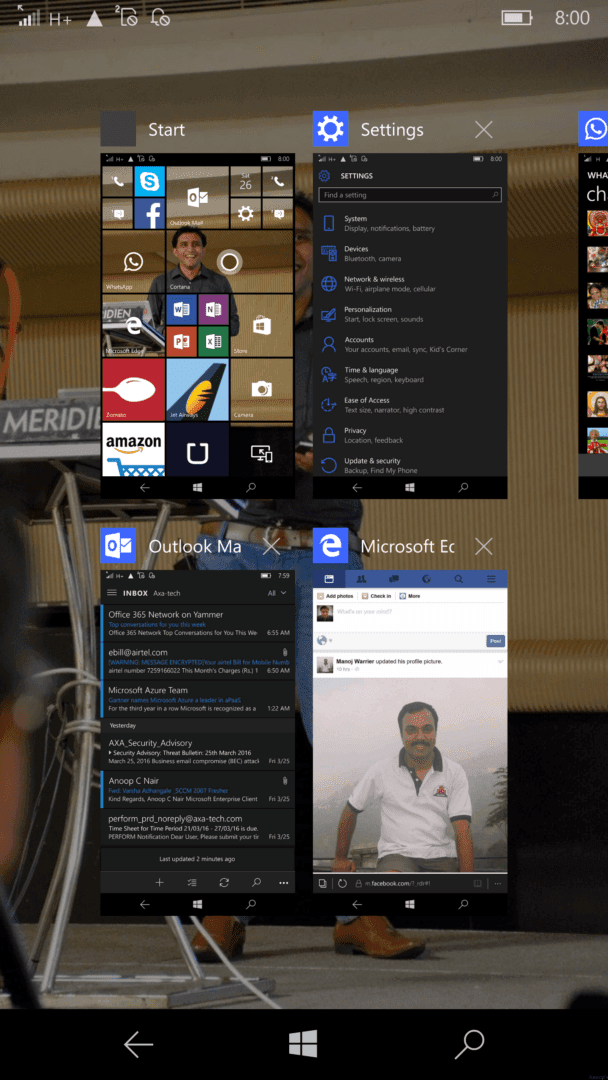Open the ebill@airtel.com email

(x=198, y=661)
